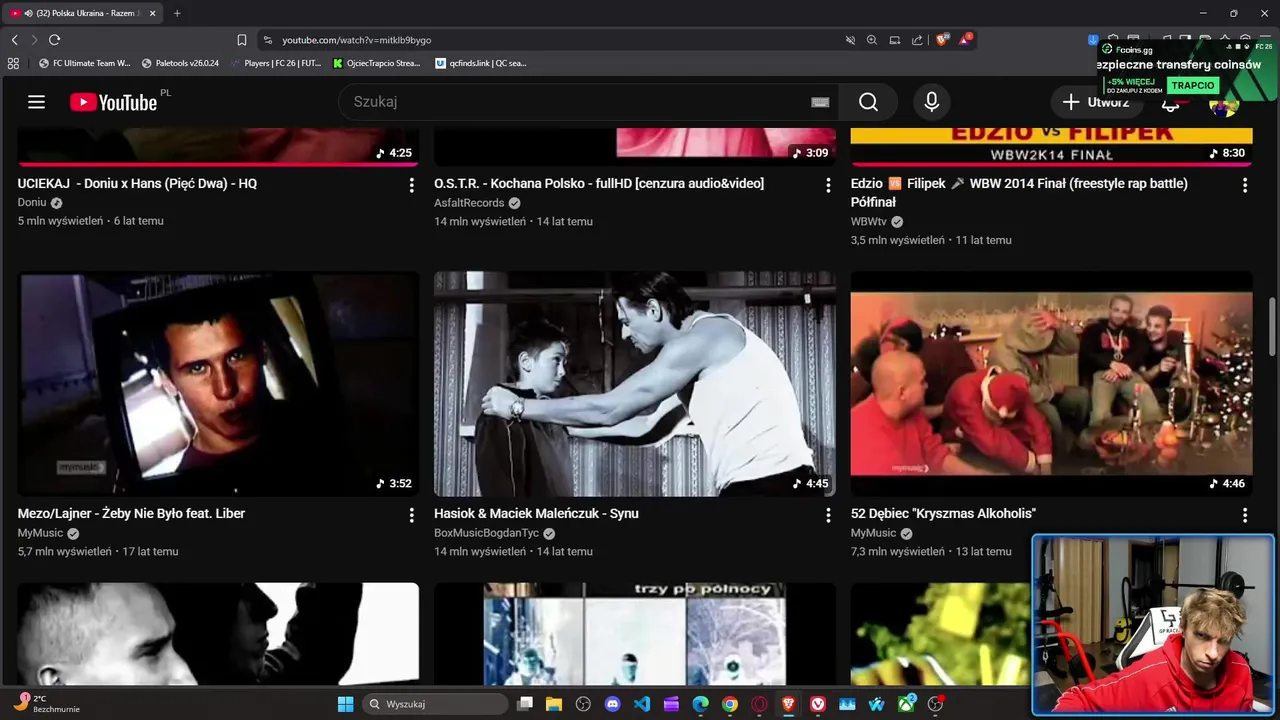Click the zoom magnifier icon in address bar

872,40
